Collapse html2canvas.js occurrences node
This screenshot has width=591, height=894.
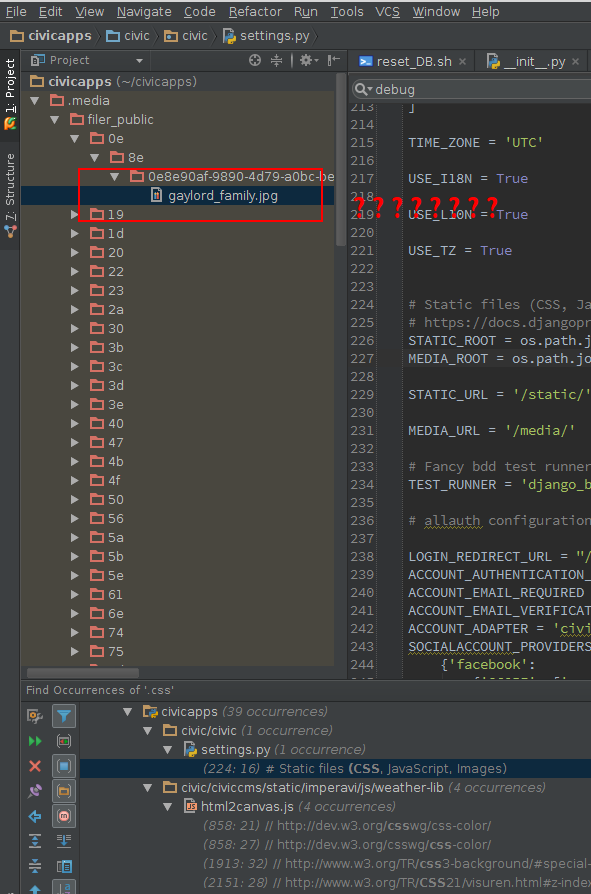(x=168, y=807)
